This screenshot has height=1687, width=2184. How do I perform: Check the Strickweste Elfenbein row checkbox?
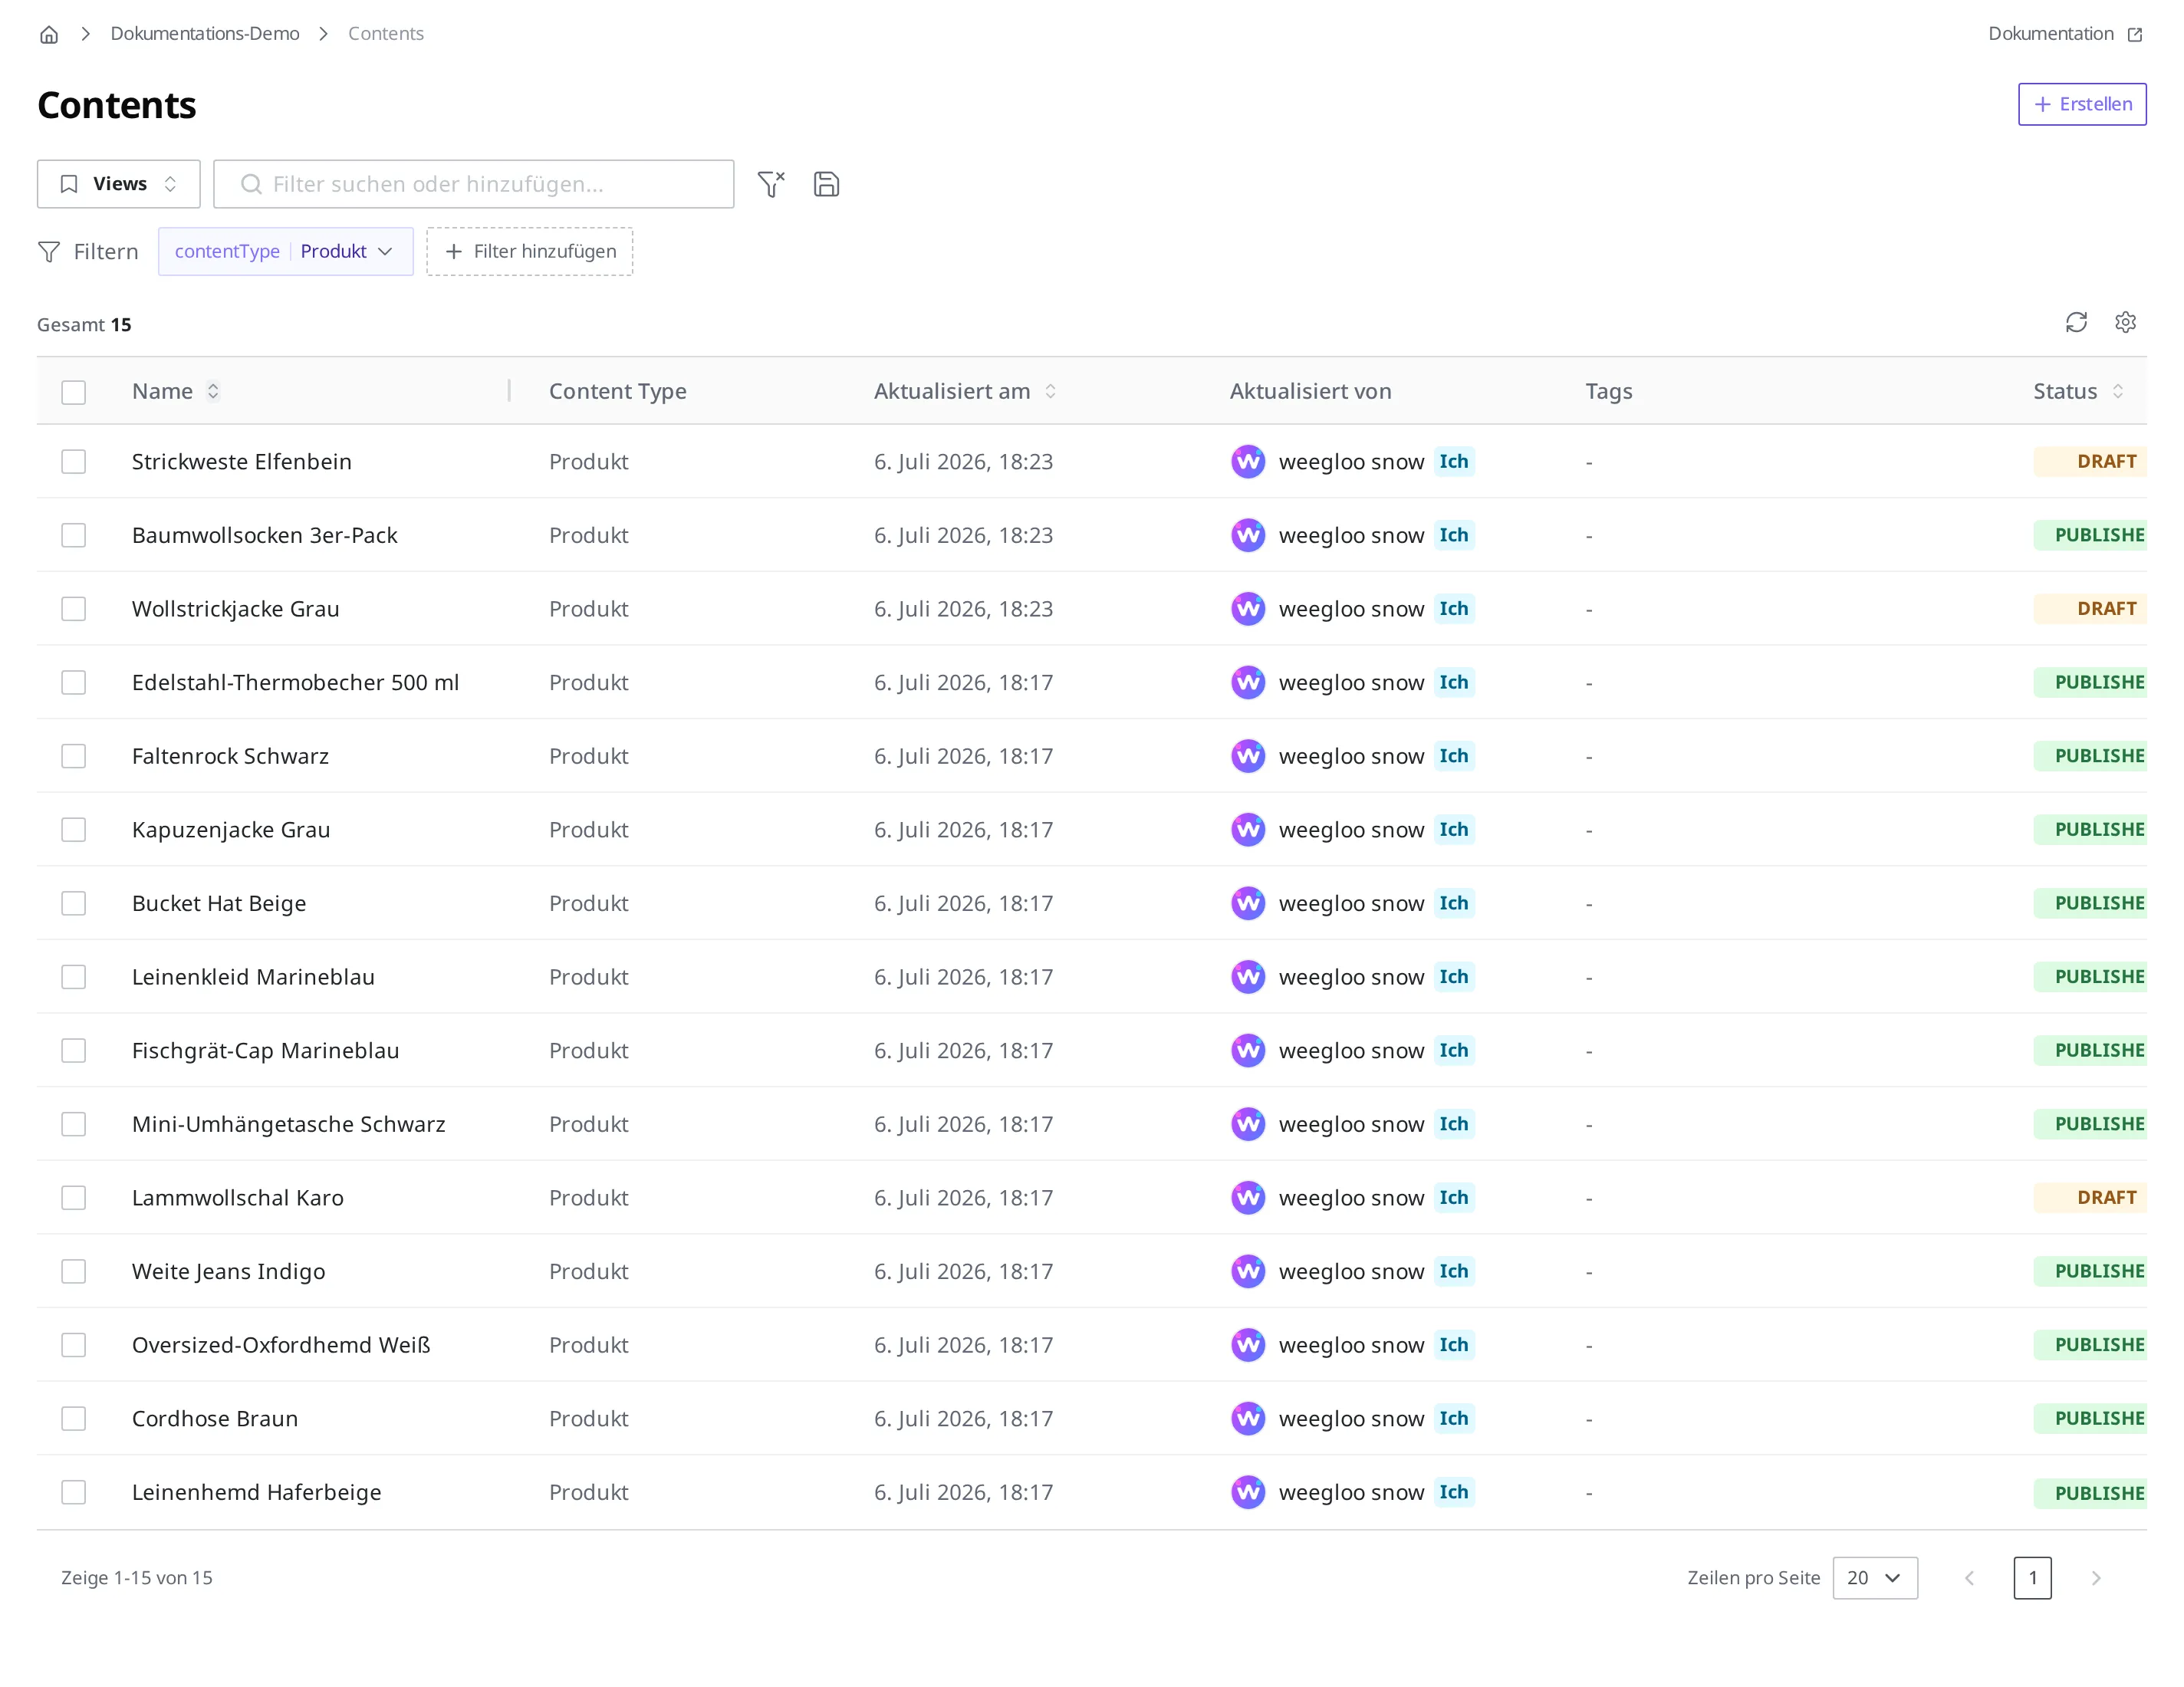pos(73,461)
